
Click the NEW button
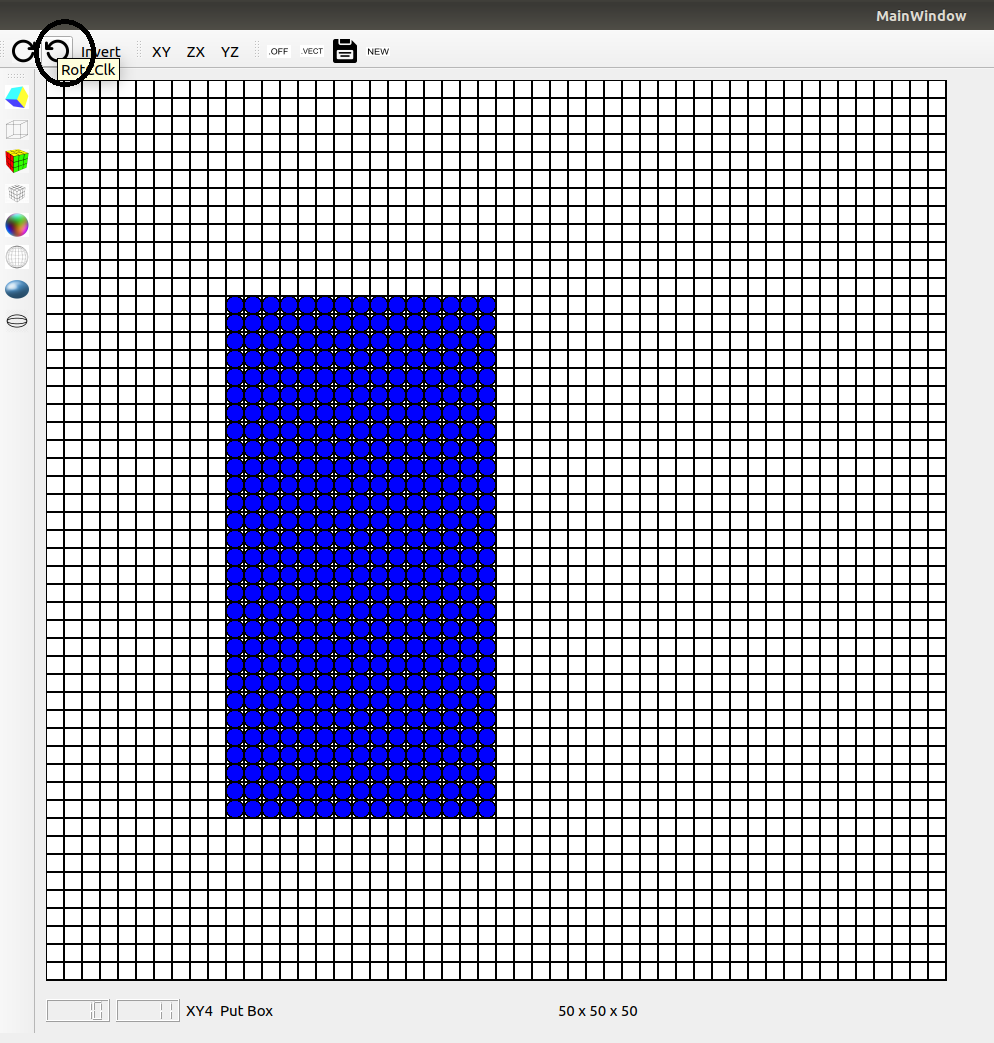[378, 51]
